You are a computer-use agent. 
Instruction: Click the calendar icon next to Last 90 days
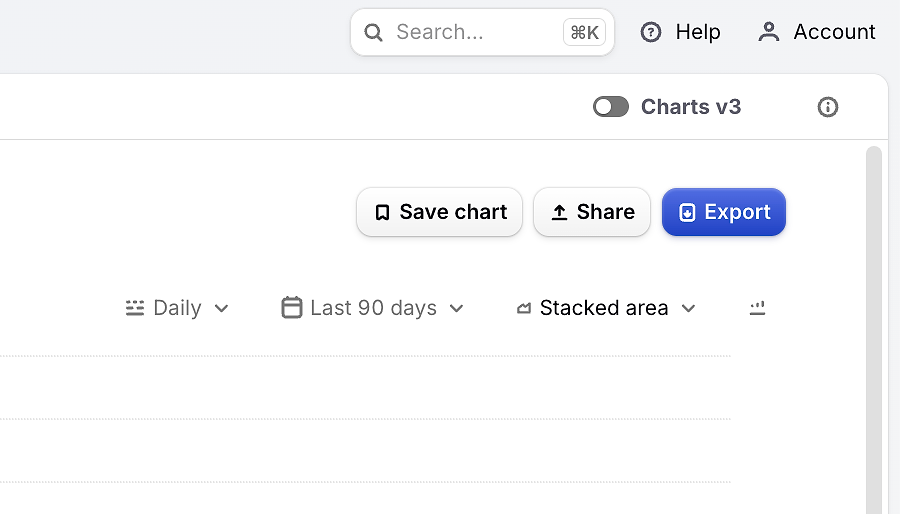tap(292, 307)
